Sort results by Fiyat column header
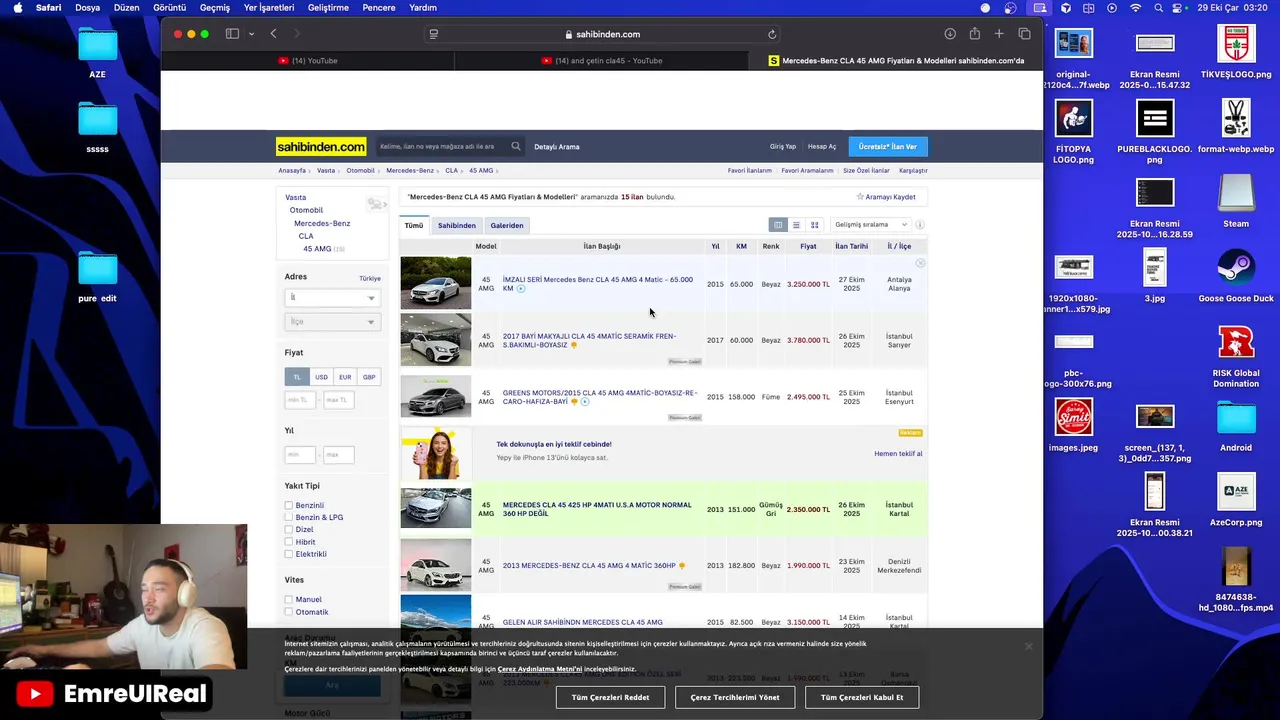Screen dimensions: 1280x720 (808, 246)
